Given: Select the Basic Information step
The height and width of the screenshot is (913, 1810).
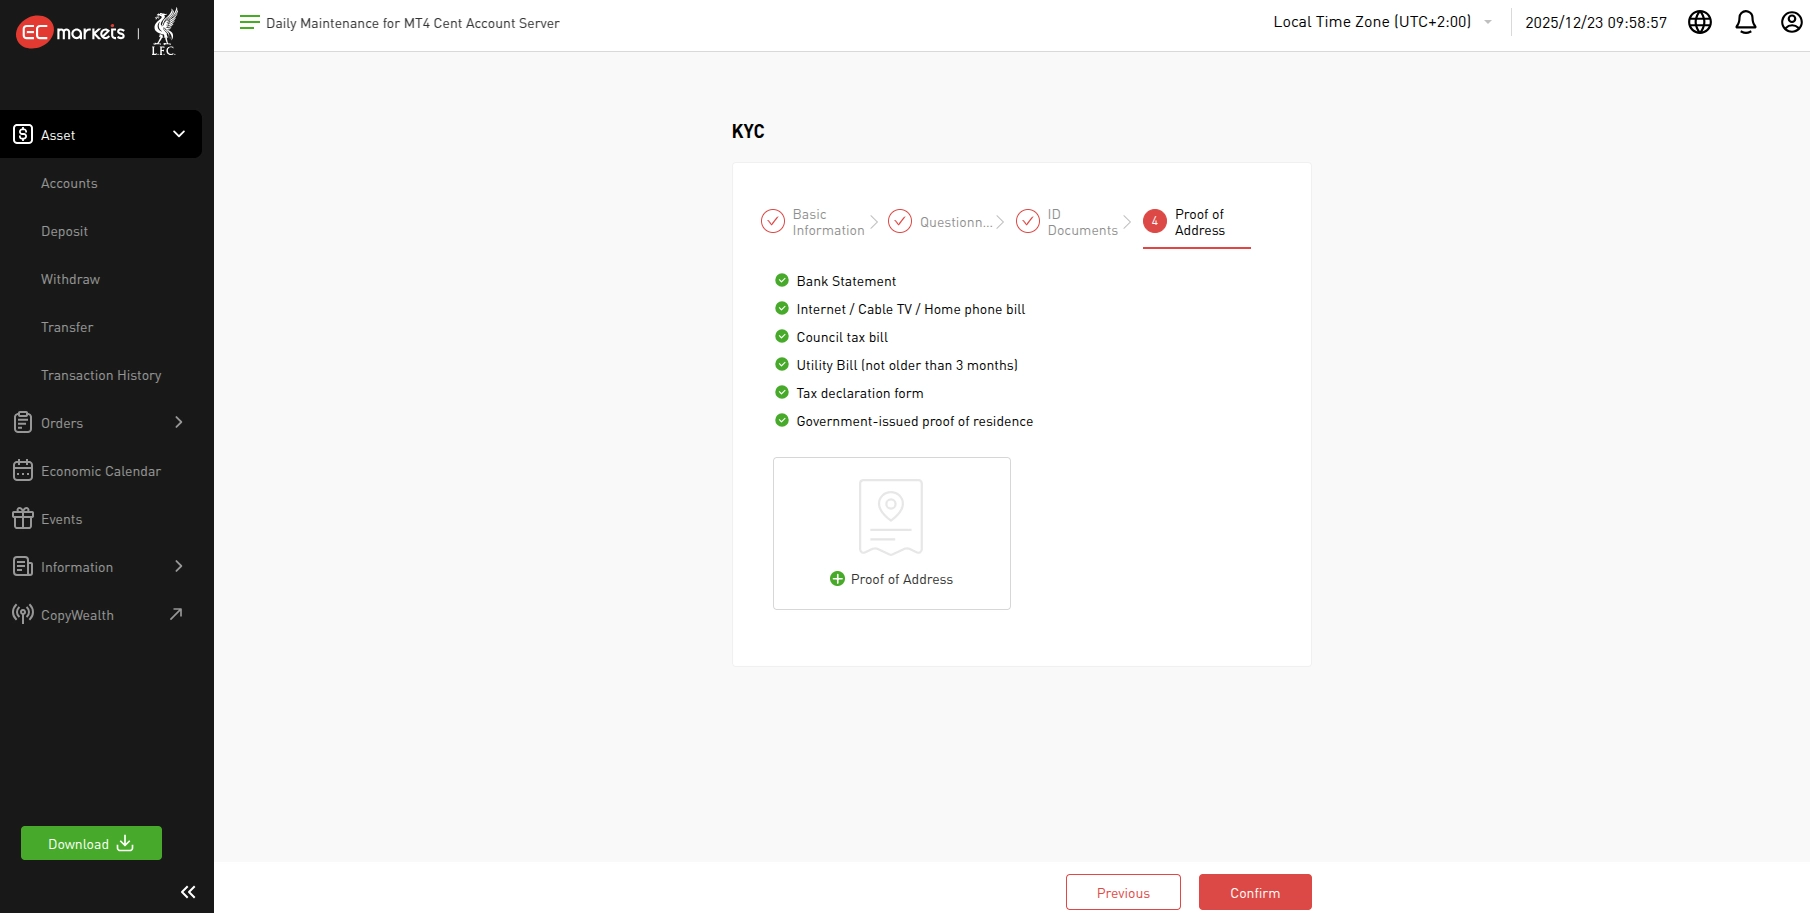Looking at the screenshot, I should [x=814, y=222].
